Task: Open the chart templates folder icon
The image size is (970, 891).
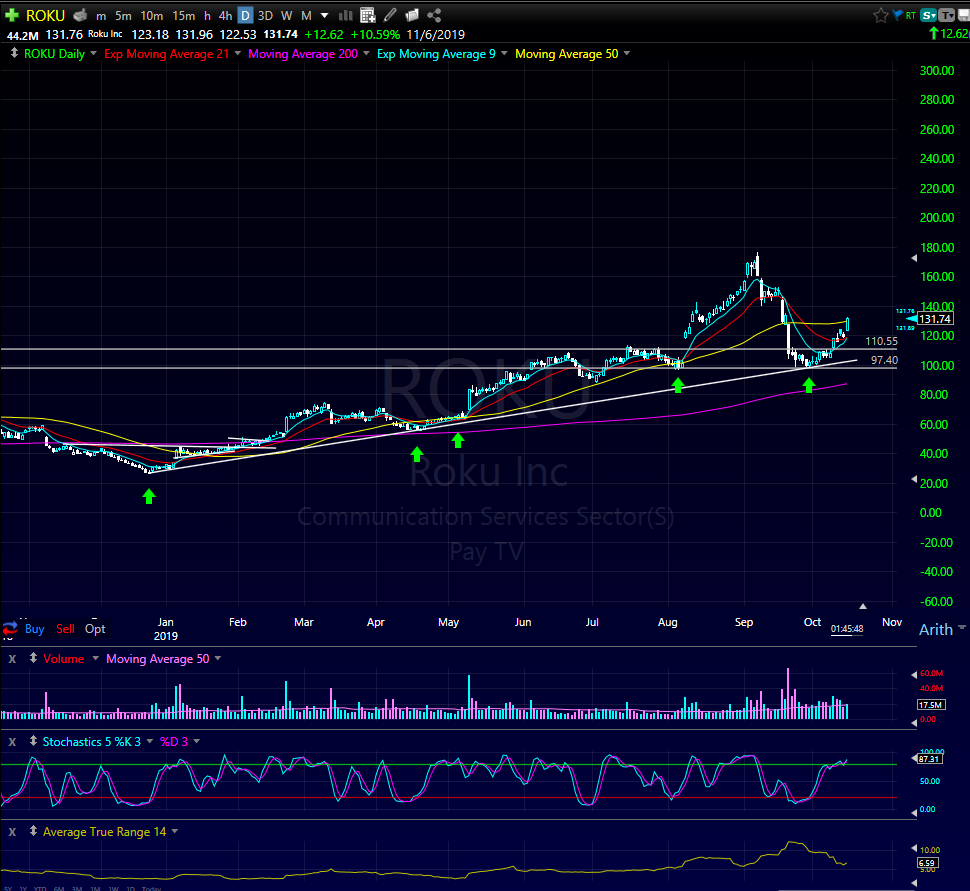Action: 412,15
